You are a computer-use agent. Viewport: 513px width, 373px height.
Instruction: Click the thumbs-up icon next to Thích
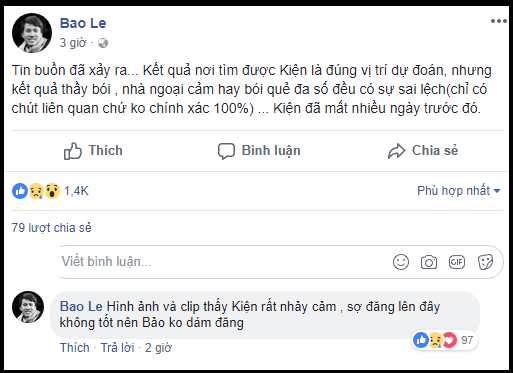click(72, 151)
